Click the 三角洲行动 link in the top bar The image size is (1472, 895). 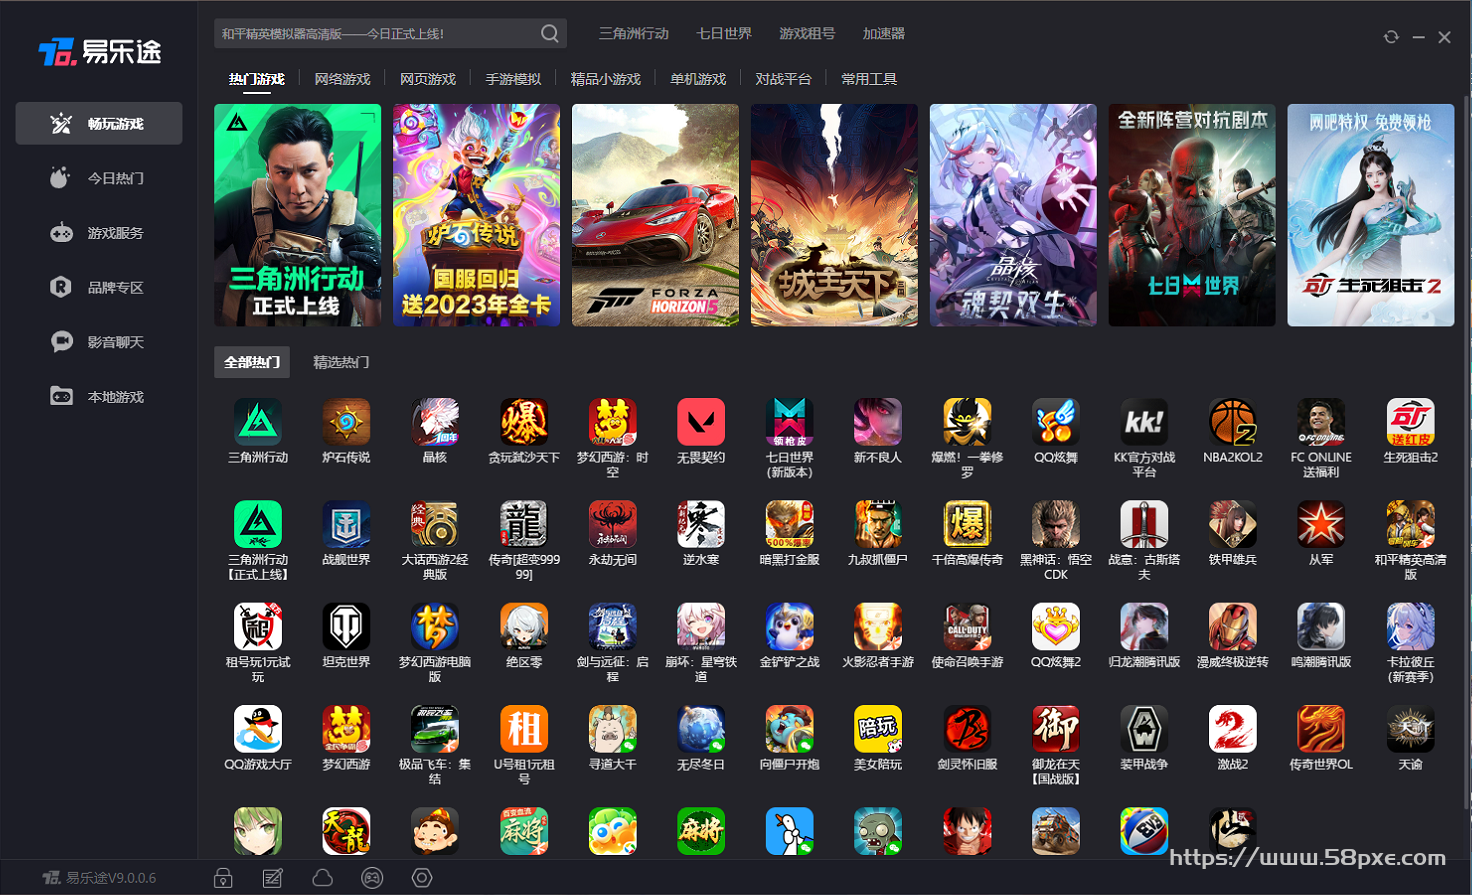(634, 34)
